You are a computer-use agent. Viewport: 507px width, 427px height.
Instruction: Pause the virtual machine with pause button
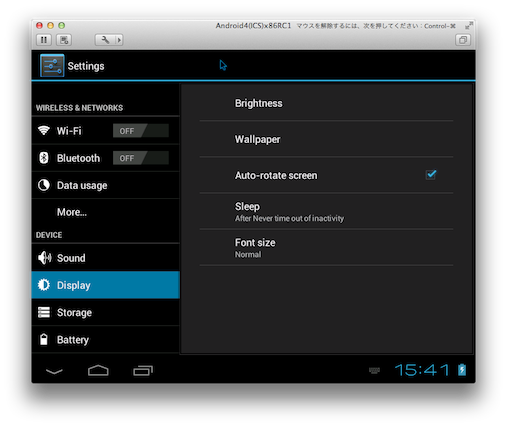coord(44,40)
